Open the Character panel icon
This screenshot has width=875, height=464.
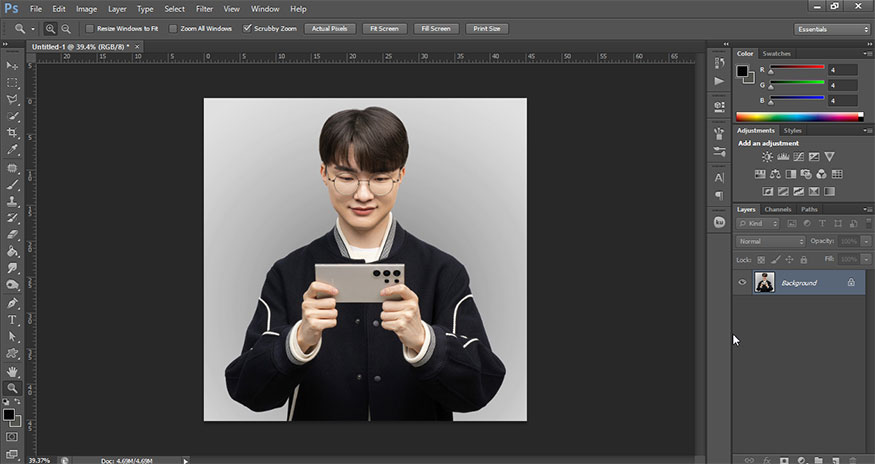pyautogui.click(x=719, y=177)
